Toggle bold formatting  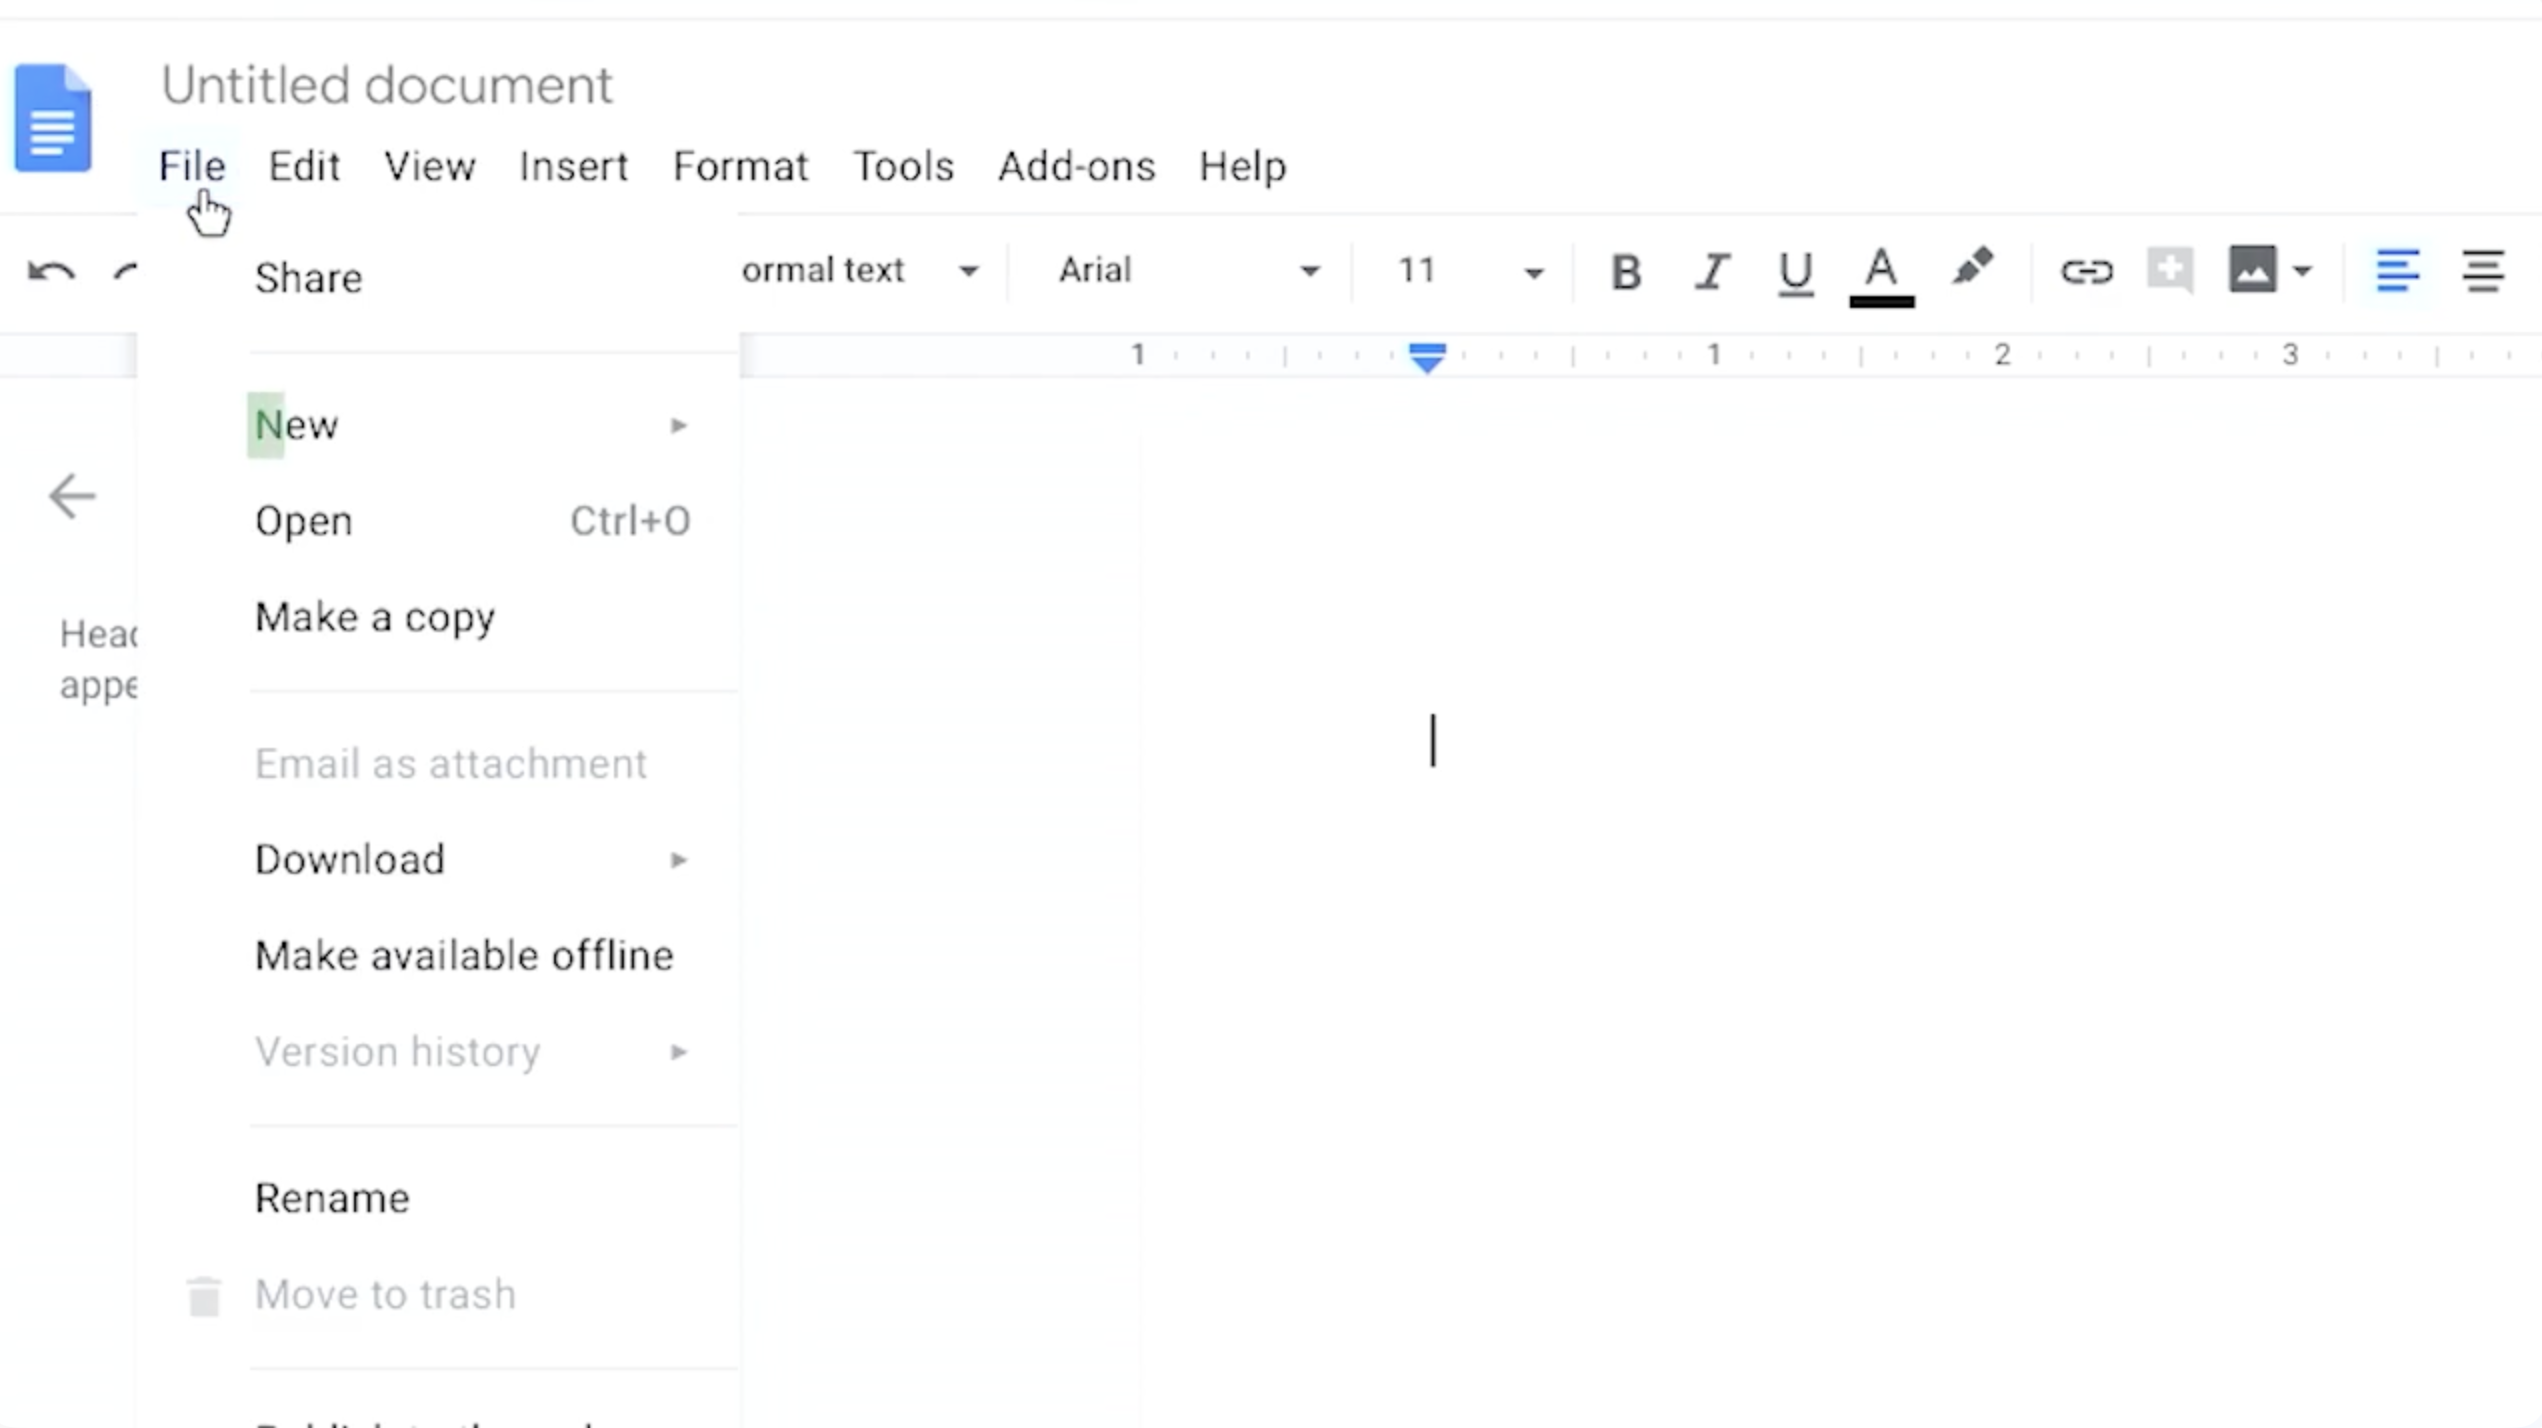(x=1626, y=271)
